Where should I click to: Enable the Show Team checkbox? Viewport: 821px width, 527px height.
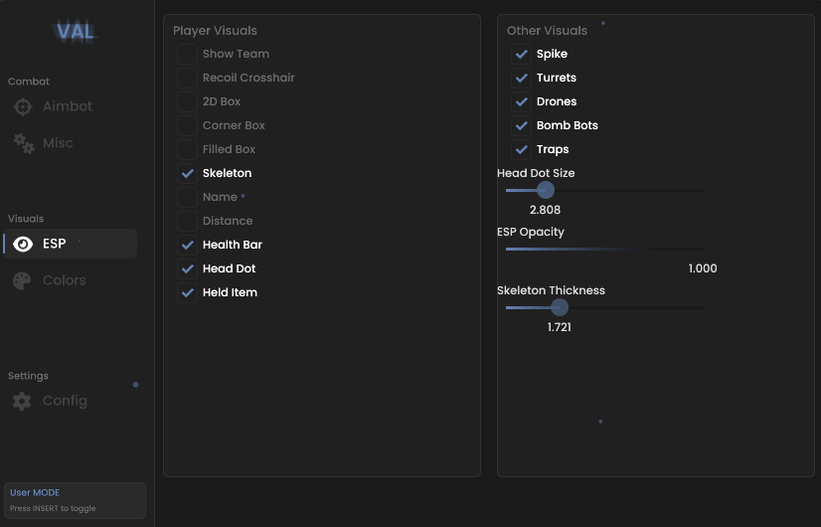(x=187, y=54)
